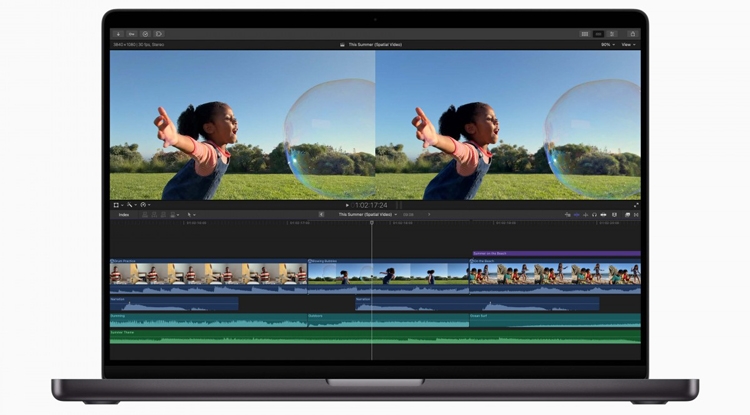Select the Blowing Bubbles video clip
This screenshot has height=415, width=750.
[388, 276]
